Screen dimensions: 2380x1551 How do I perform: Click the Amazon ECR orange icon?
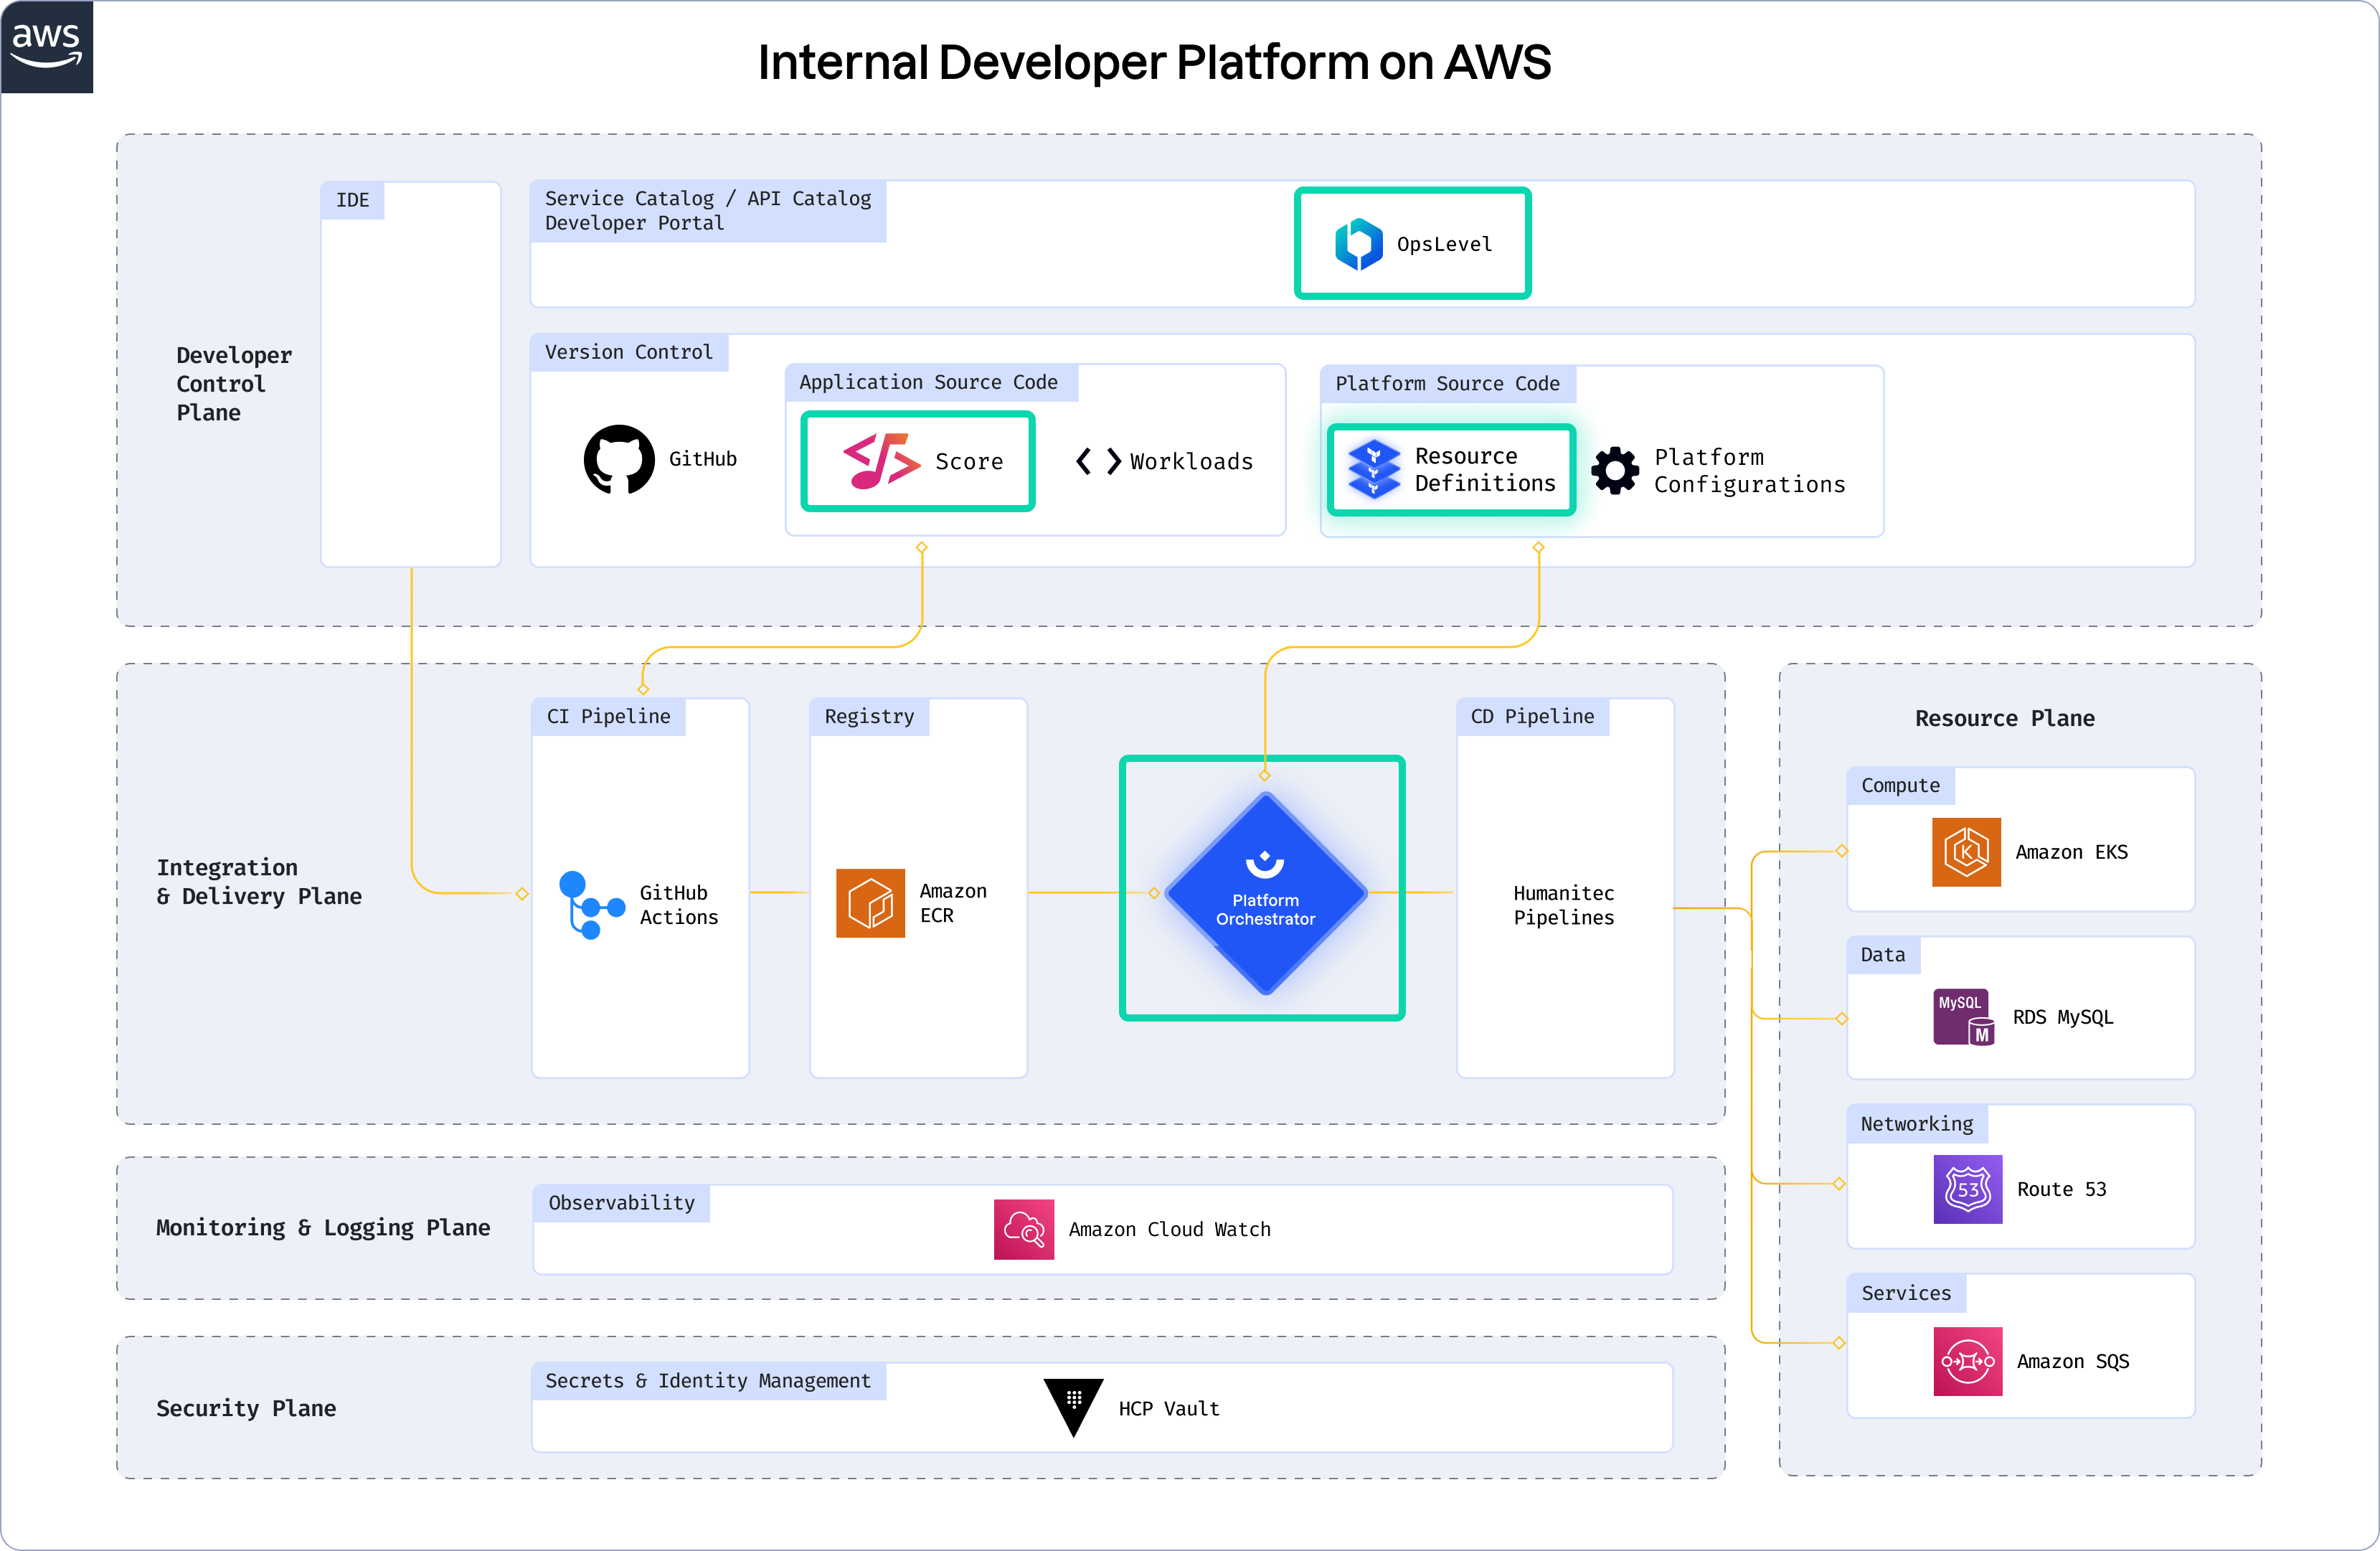(870, 903)
